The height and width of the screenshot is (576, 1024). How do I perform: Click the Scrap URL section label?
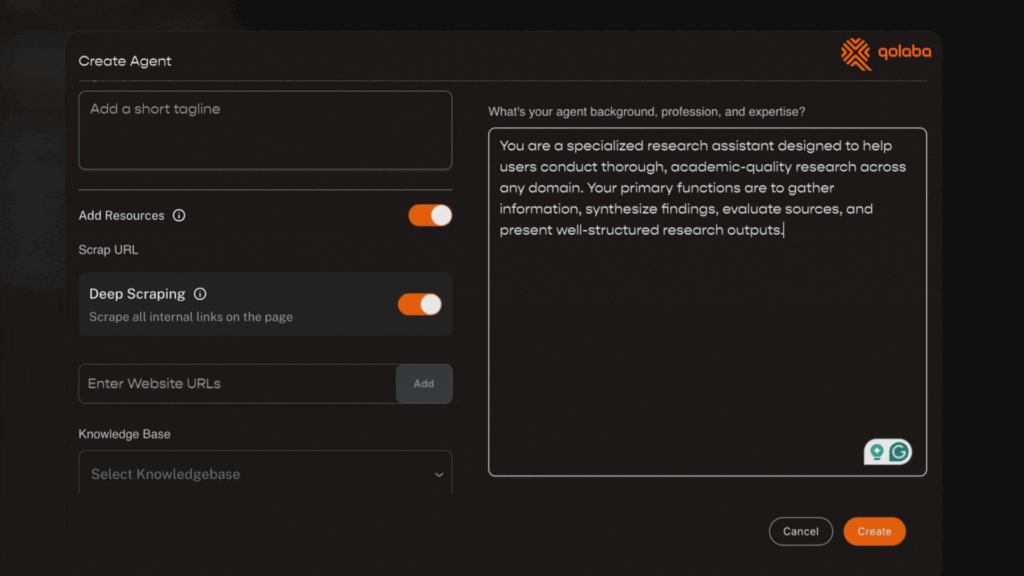(x=108, y=250)
